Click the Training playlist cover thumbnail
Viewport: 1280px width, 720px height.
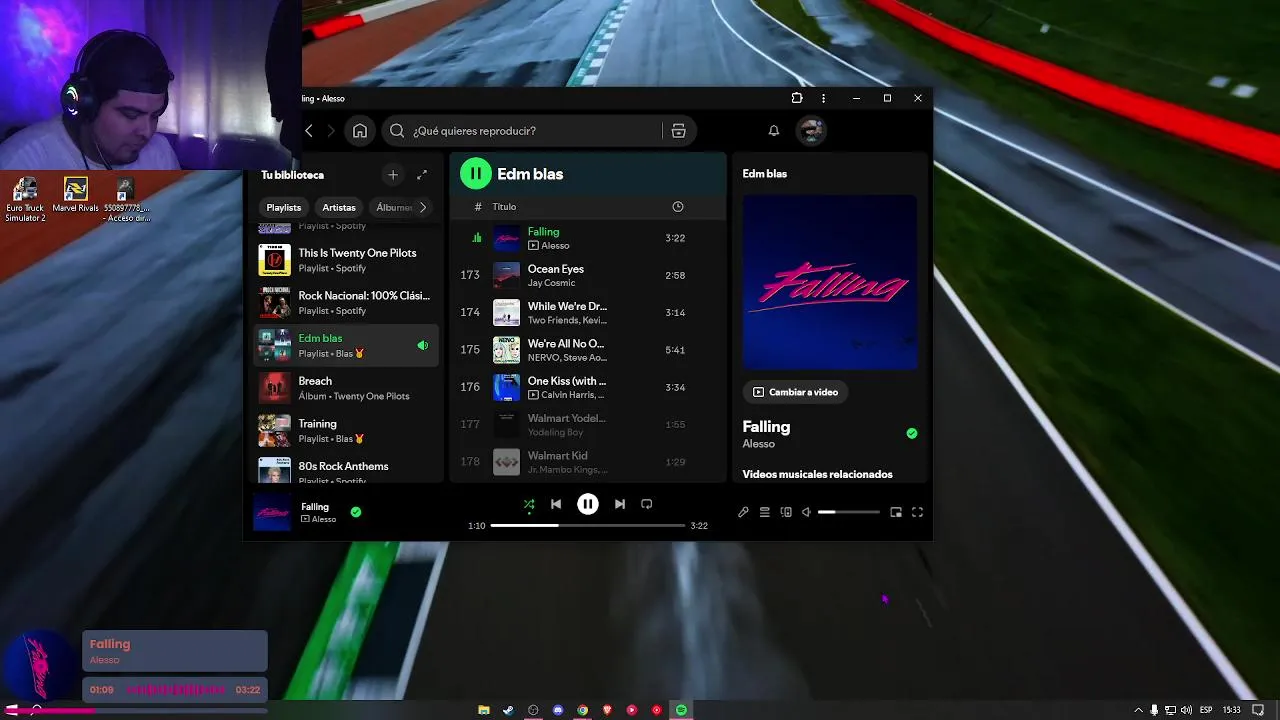click(x=275, y=430)
